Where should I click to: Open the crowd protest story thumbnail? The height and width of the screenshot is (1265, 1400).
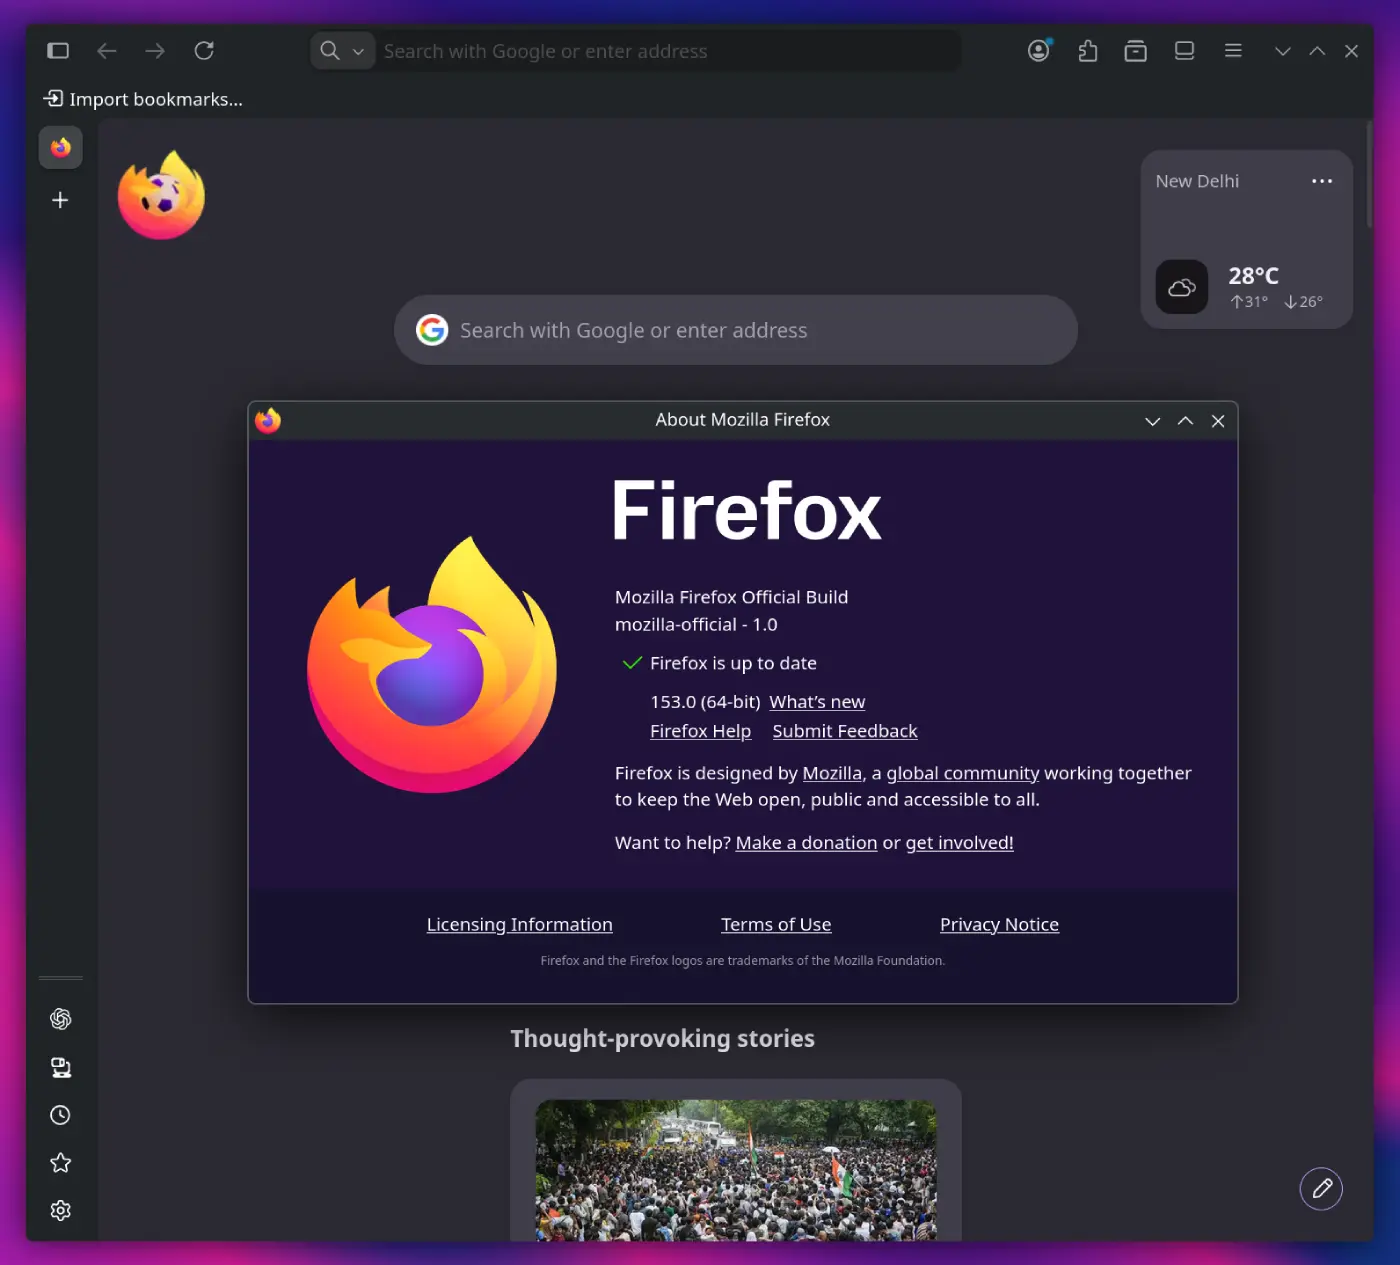tap(736, 1170)
